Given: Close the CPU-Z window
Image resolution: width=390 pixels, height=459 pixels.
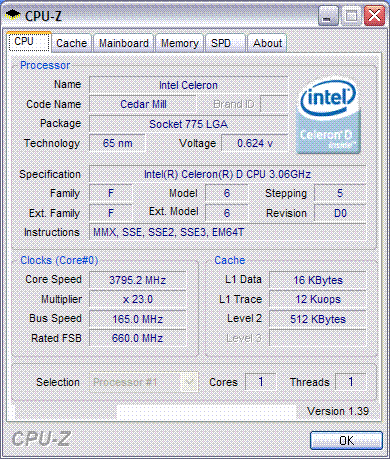Looking at the screenshot, I should pyautogui.click(x=374, y=16).
